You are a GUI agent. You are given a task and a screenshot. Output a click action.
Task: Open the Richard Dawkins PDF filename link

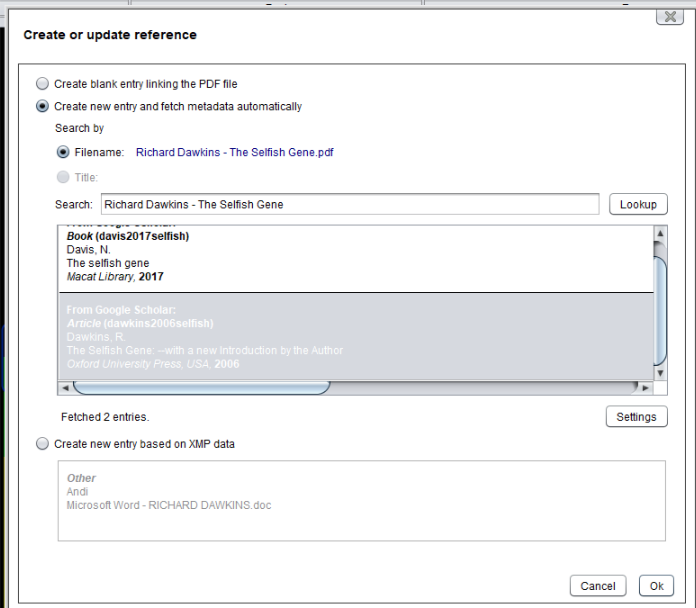coord(234,152)
